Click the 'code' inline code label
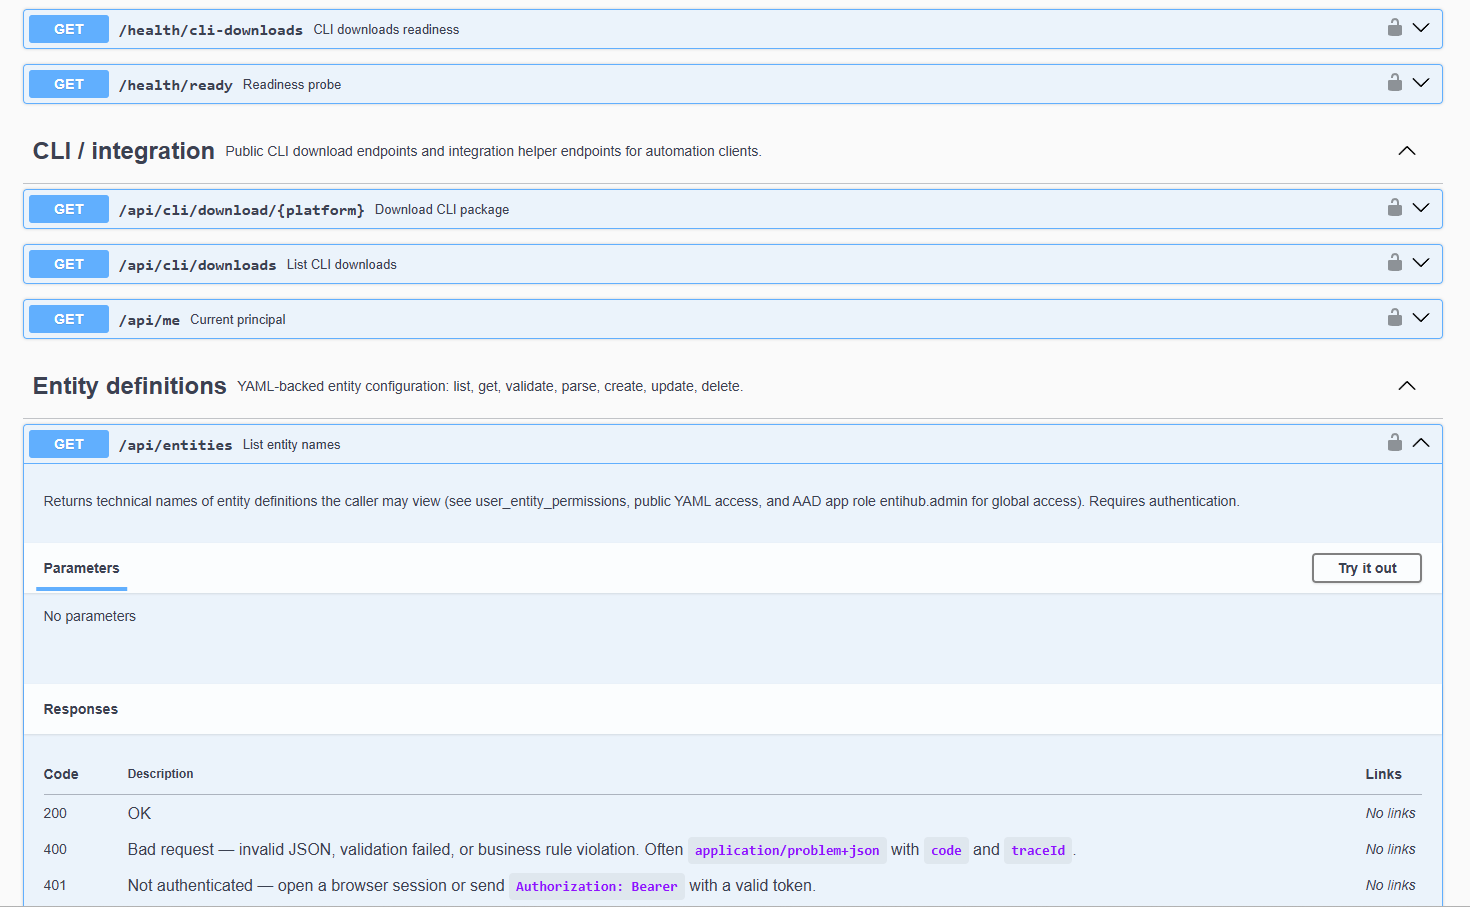Image resolution: width=1470 pixels, height=907 pixels. (946, 850)
